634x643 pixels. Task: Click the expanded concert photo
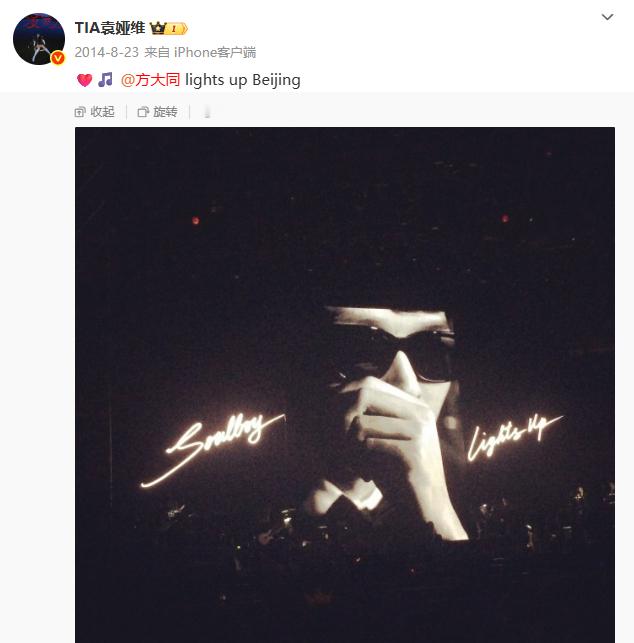tap(345, 385)
